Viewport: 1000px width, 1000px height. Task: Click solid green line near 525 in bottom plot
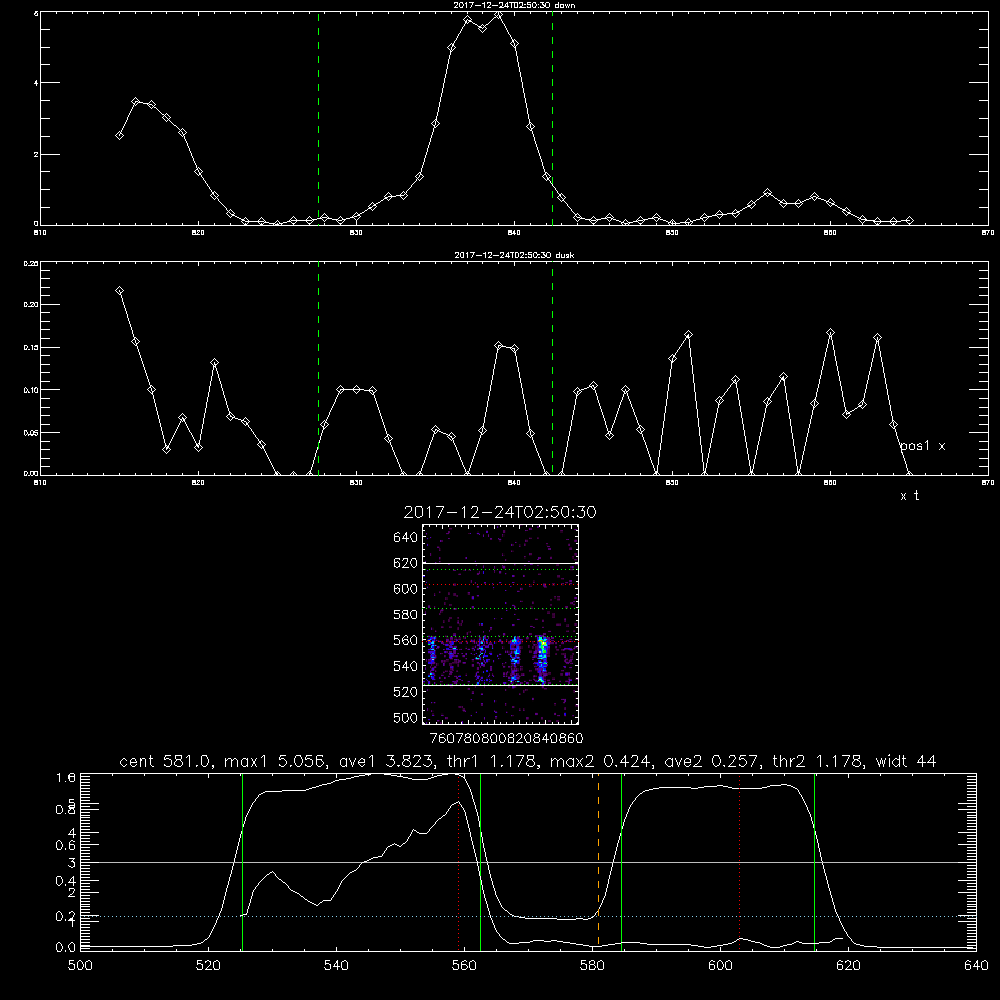pos(242,861)
